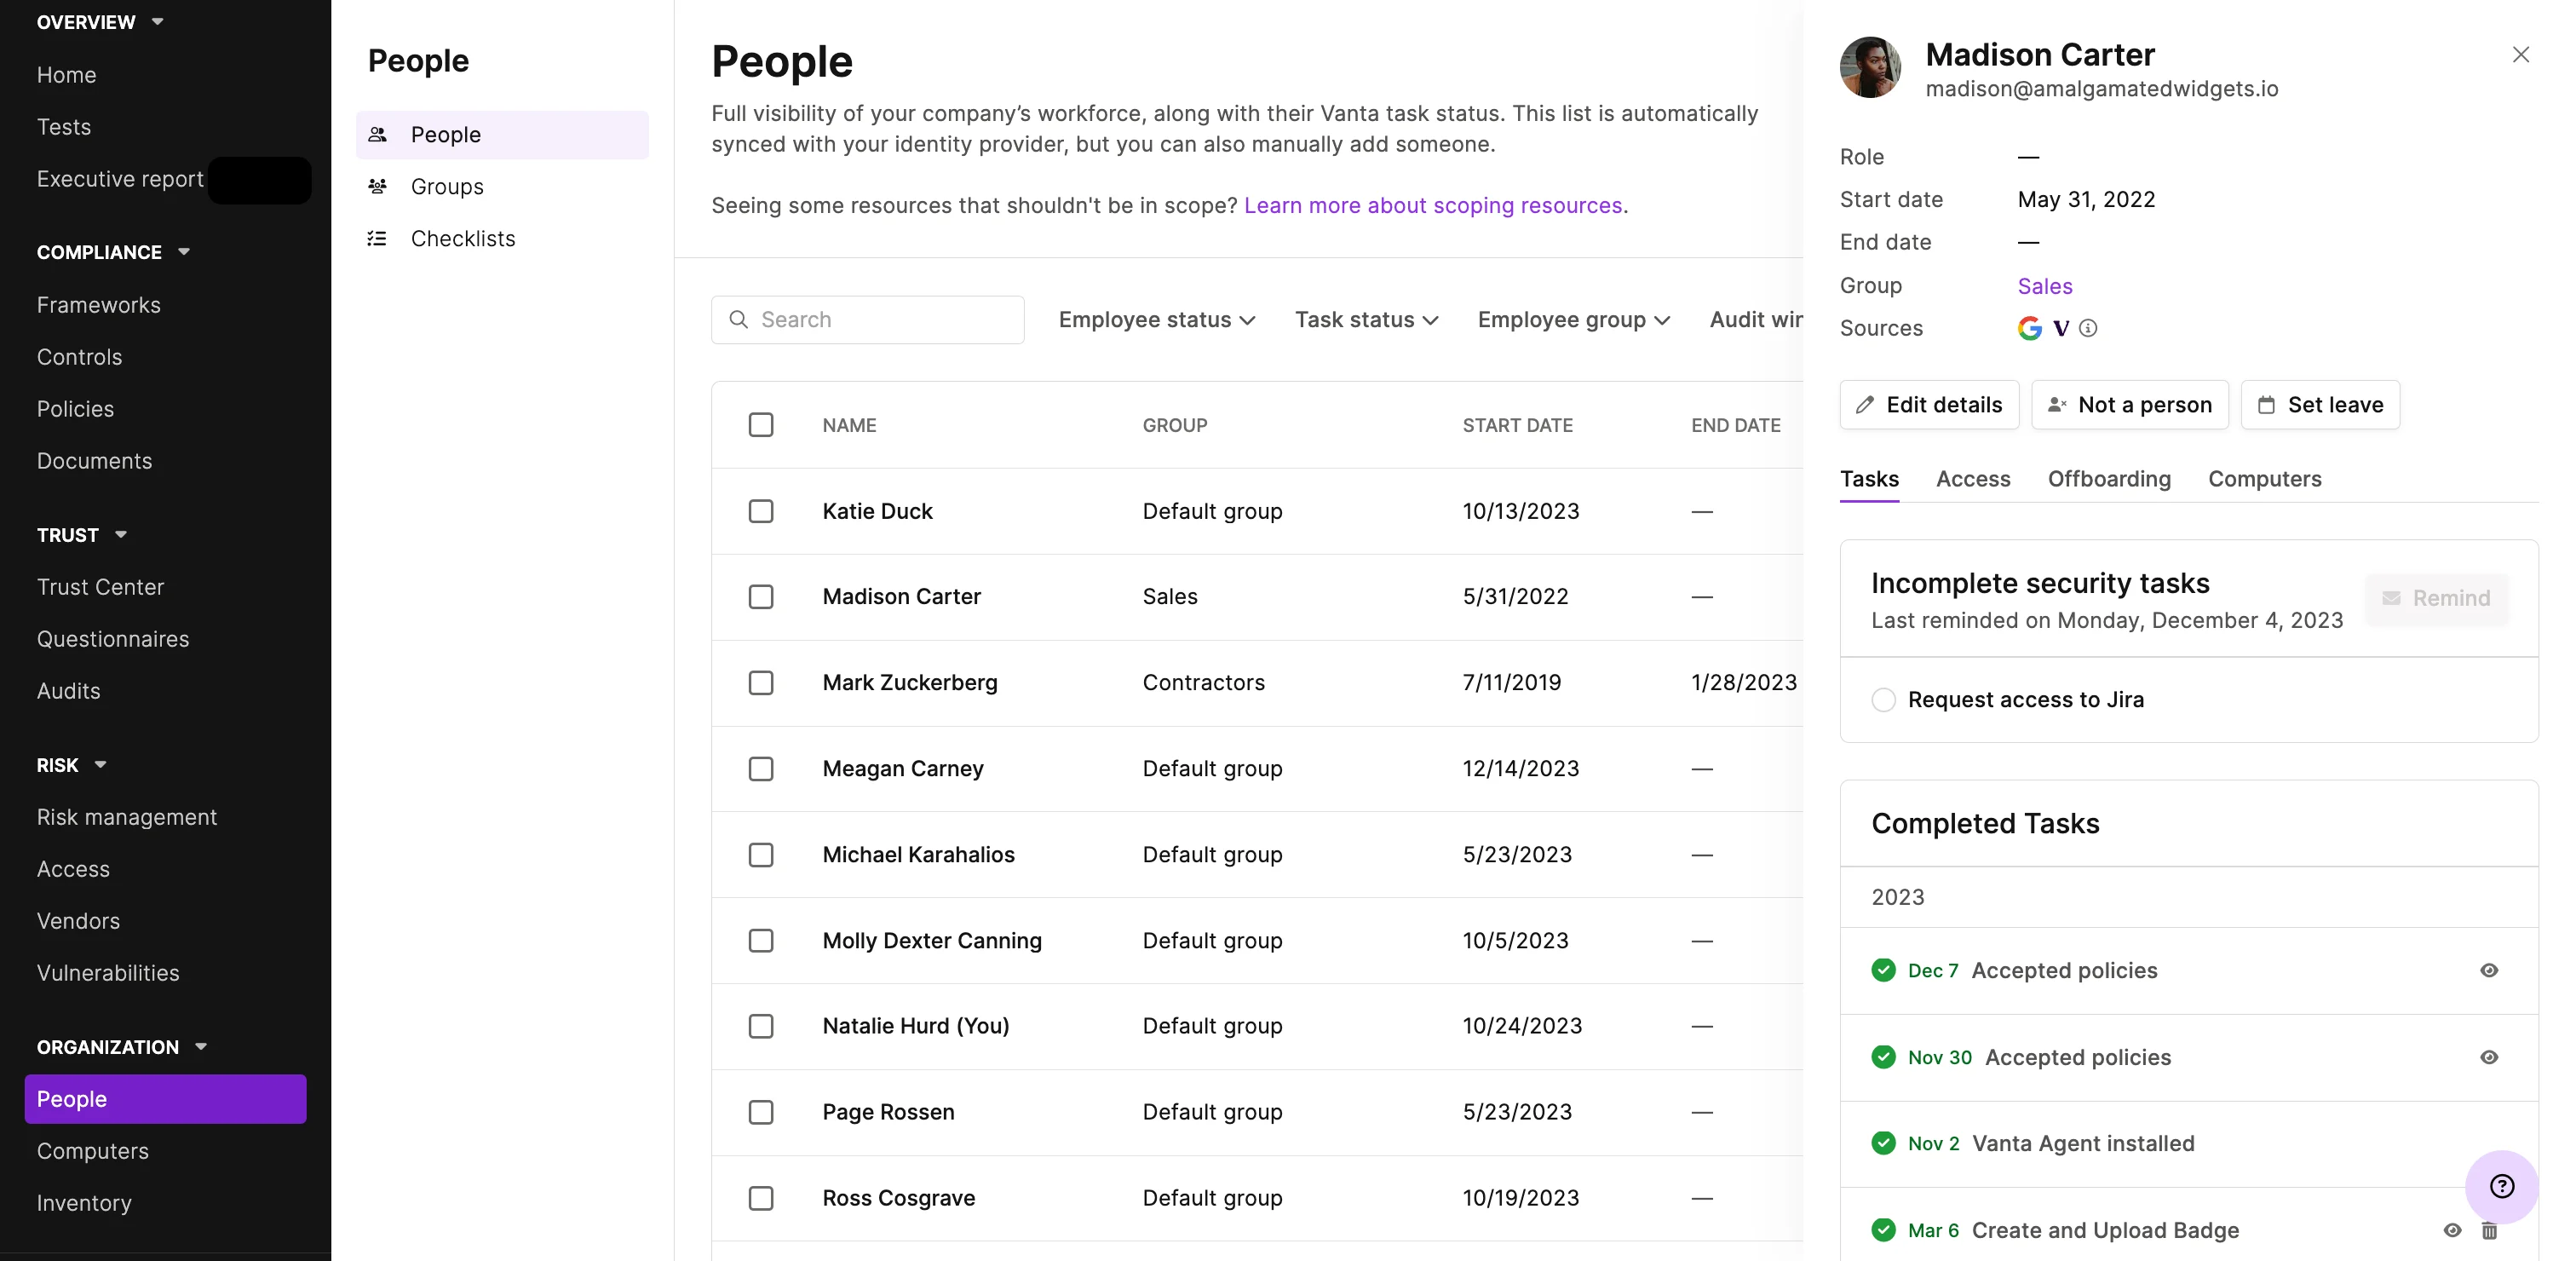Switch to the Offboarding tab
The image size is (2576, 1261).
[x=2108, y=479]
